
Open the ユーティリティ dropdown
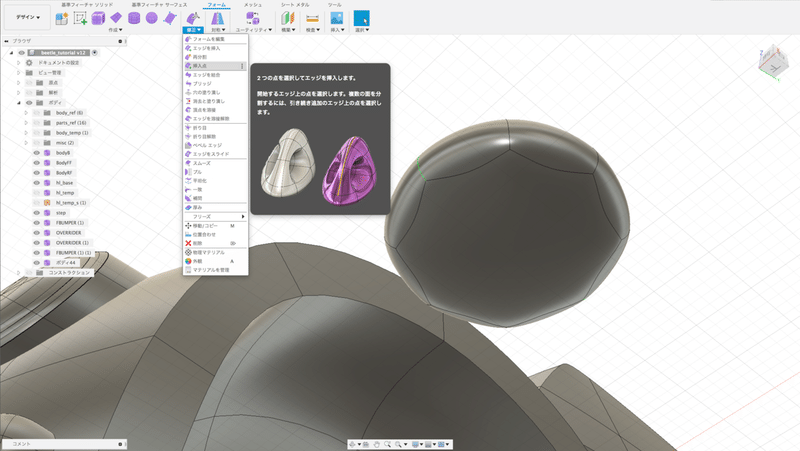[x=254, y=30]
